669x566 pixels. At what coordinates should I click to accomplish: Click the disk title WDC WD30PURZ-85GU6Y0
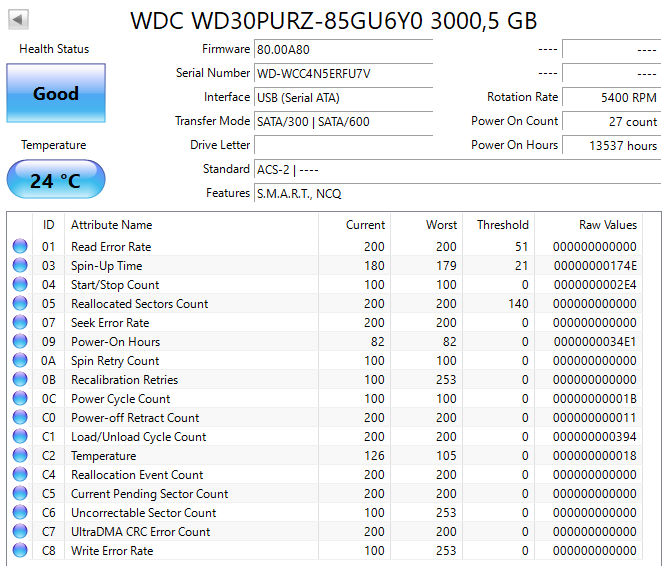(333, 20)
